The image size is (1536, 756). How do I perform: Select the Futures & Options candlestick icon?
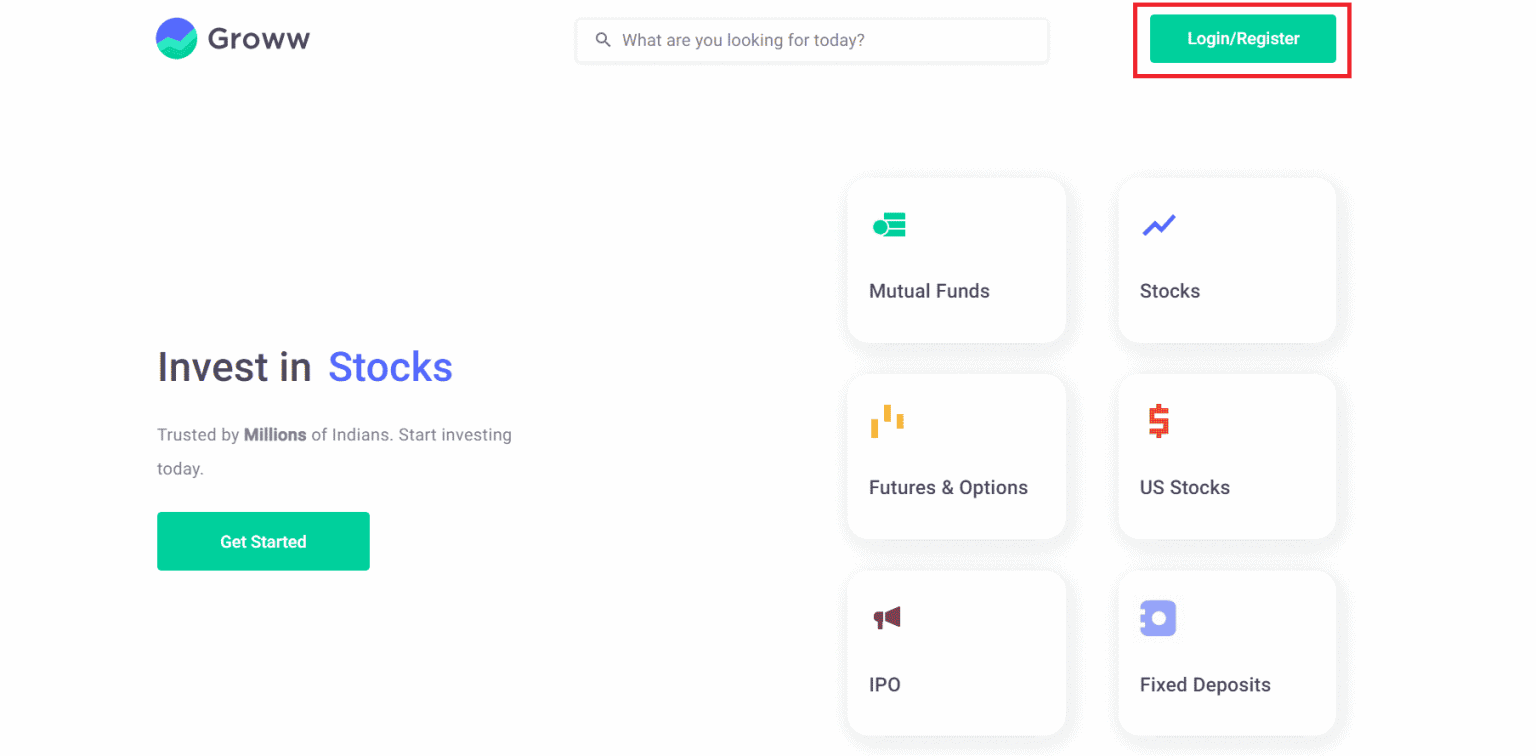pos(889,421)
